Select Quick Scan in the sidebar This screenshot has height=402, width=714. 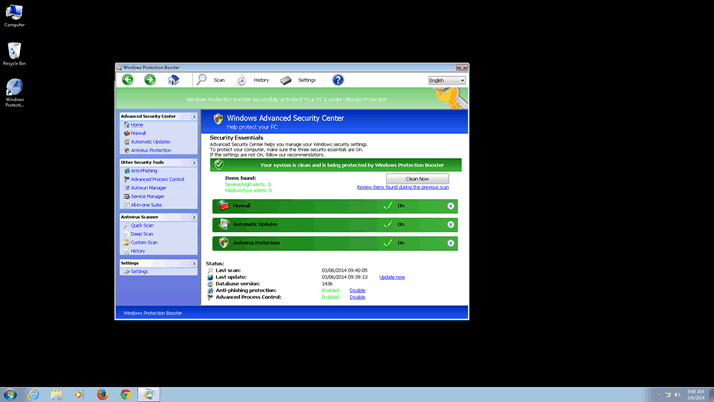coord(142,226)
